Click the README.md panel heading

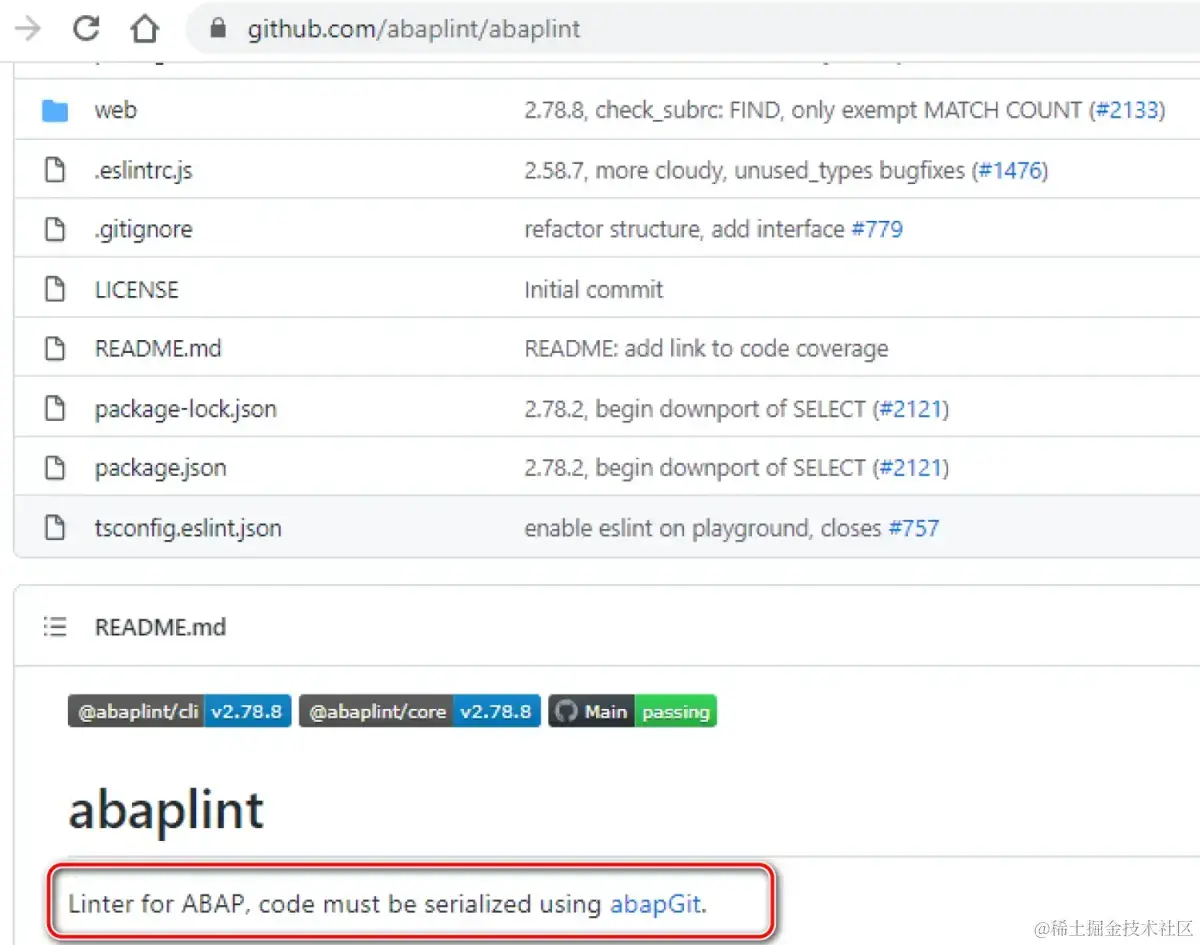click(160, 627)
